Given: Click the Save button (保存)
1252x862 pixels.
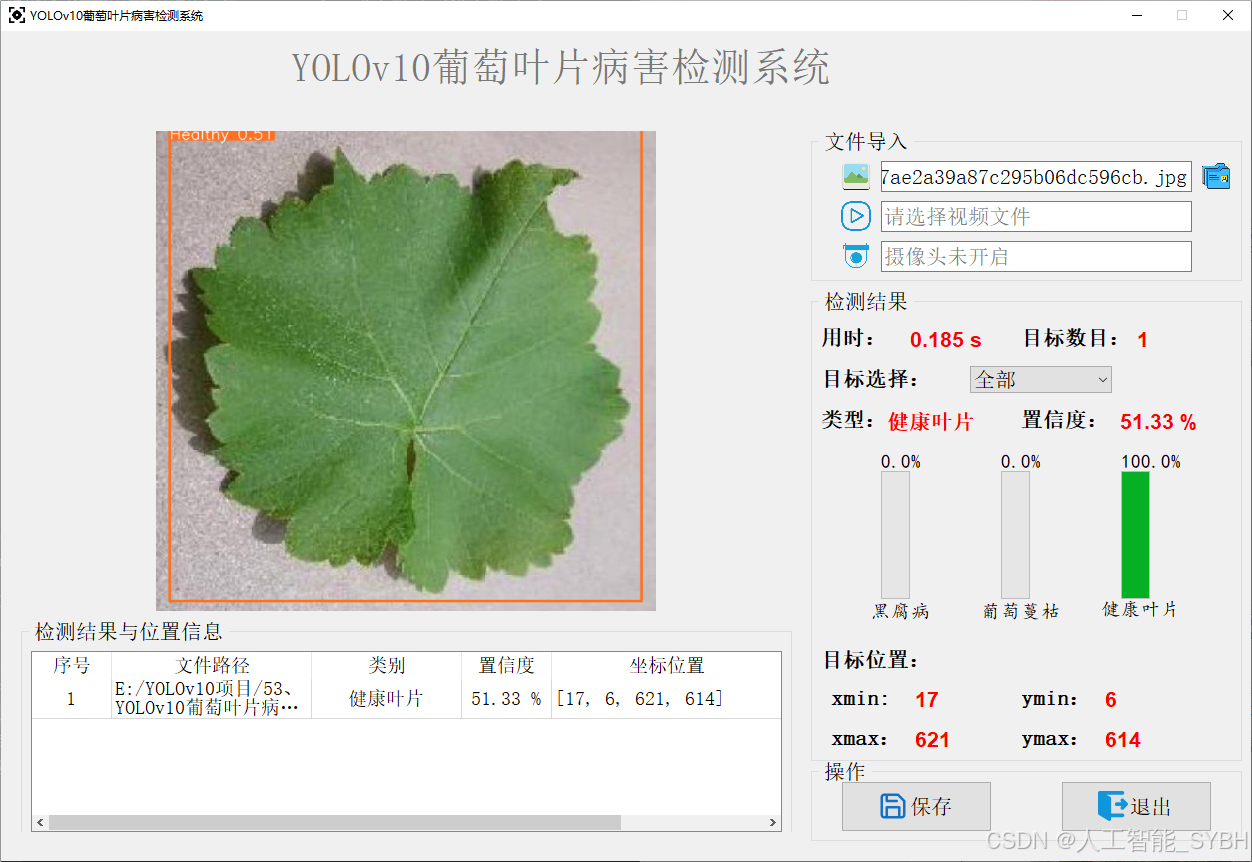Looking at the screenshot, I should point(916,806).
